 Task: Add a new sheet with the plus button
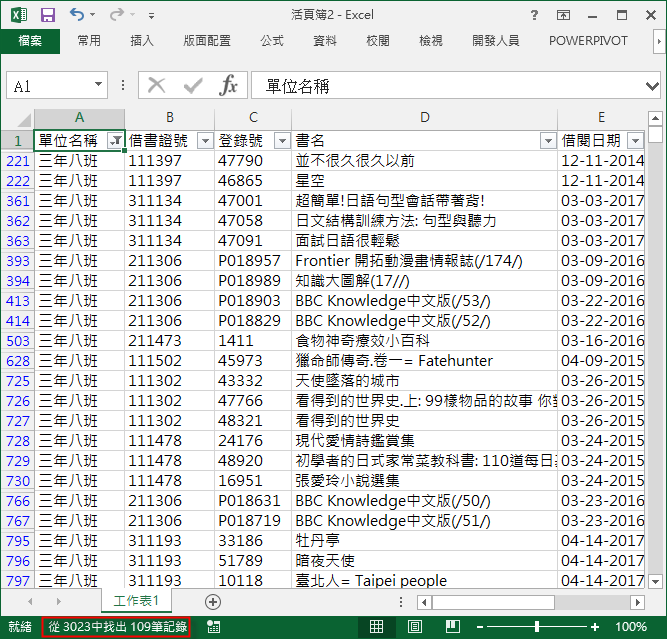(213, 602)
